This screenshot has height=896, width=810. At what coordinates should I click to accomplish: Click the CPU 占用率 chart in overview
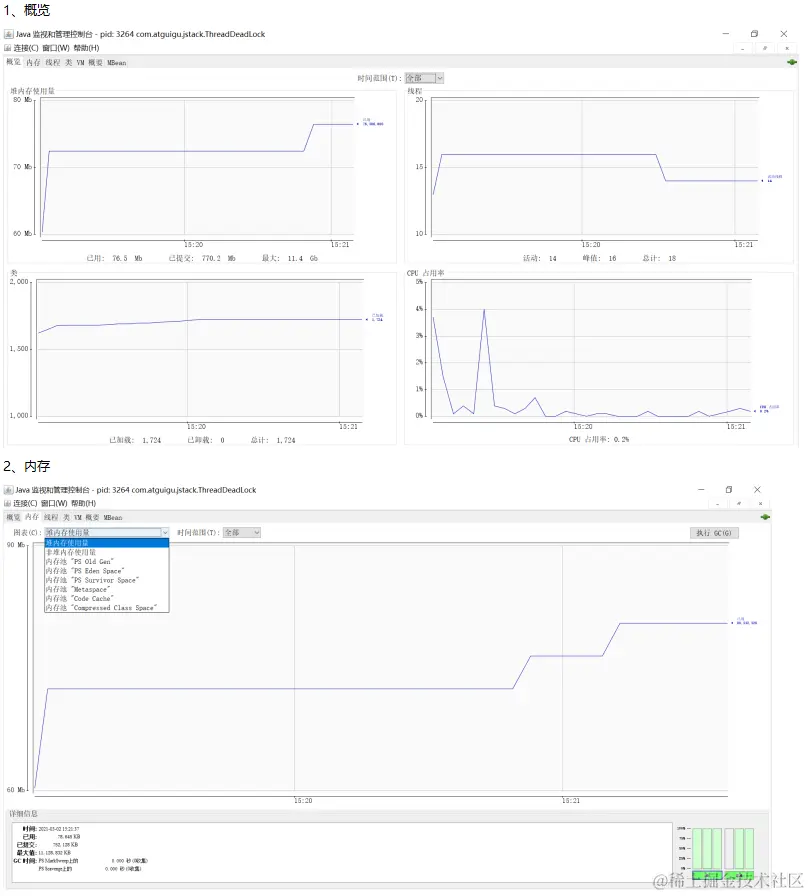coord(592,350)
